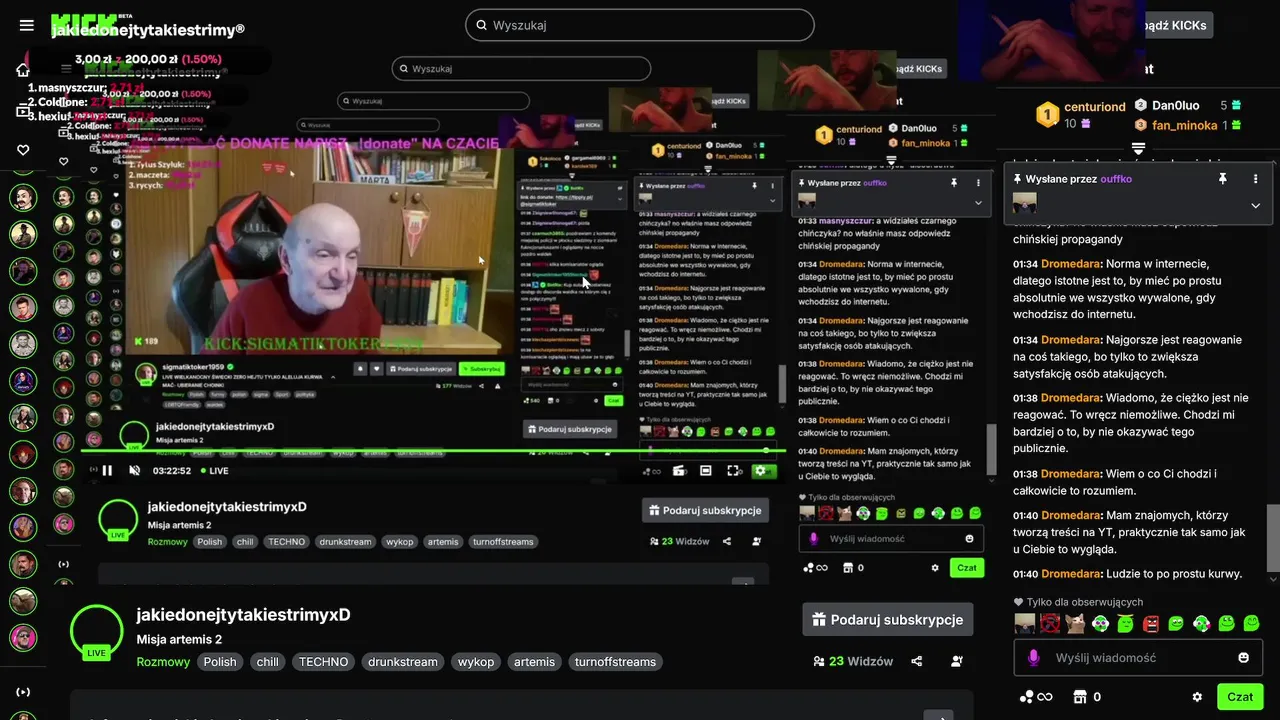Open the green player settings gear in the video bar
This screenshot has height=720, width=1280.
tap(761, 471)
